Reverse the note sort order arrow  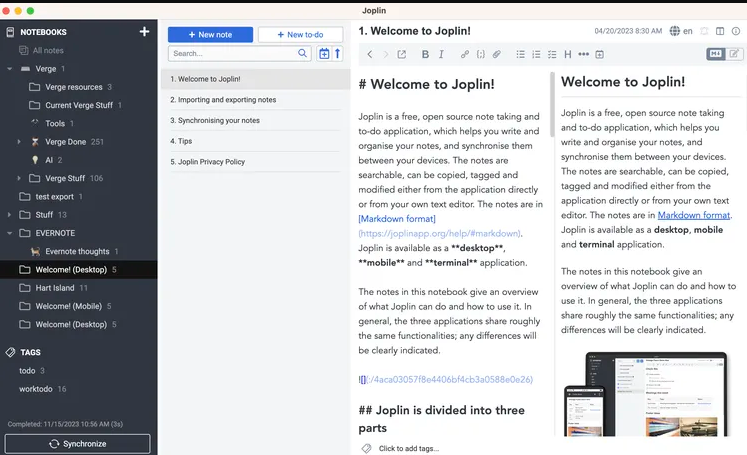click(337, 53)
